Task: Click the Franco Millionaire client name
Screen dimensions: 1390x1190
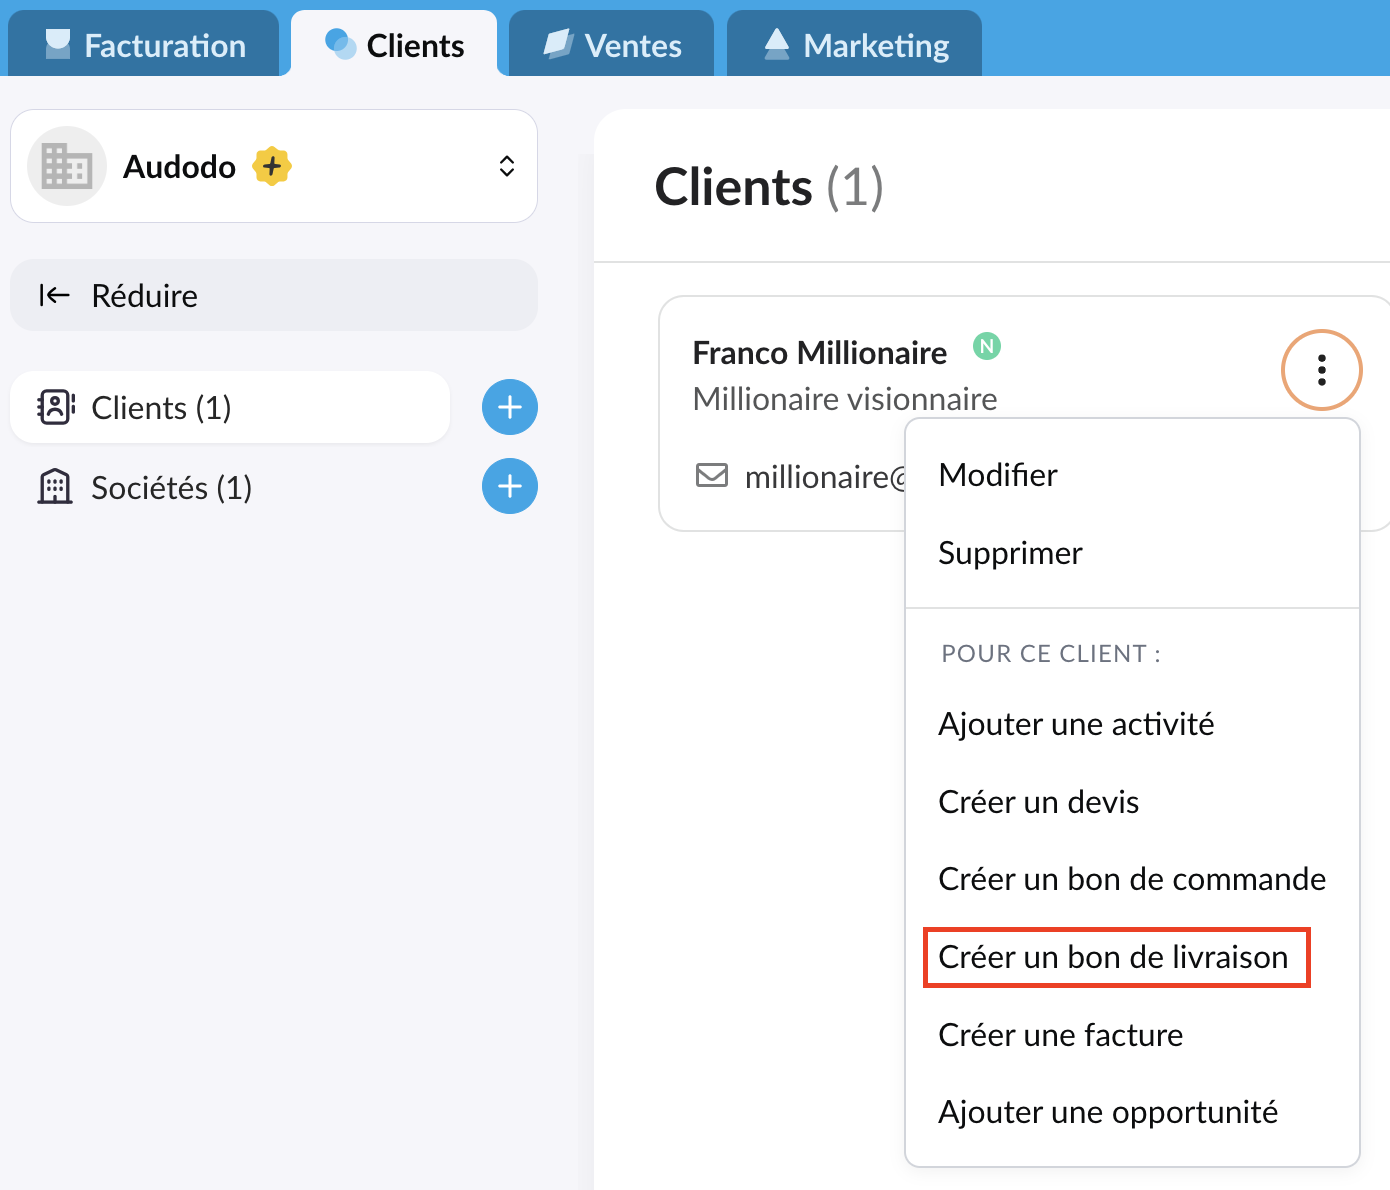Action: pos(819,353)
